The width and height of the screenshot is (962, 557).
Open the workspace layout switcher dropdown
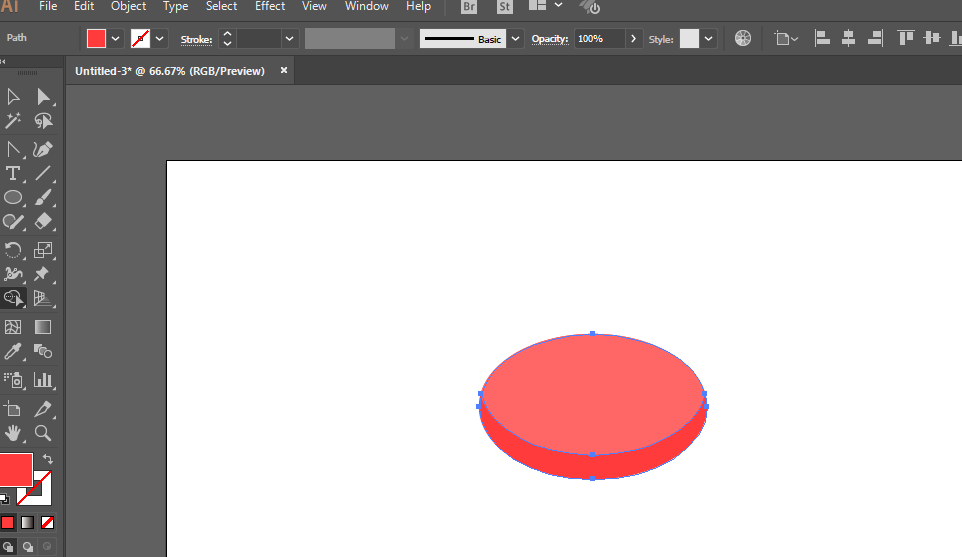point(558,6)
